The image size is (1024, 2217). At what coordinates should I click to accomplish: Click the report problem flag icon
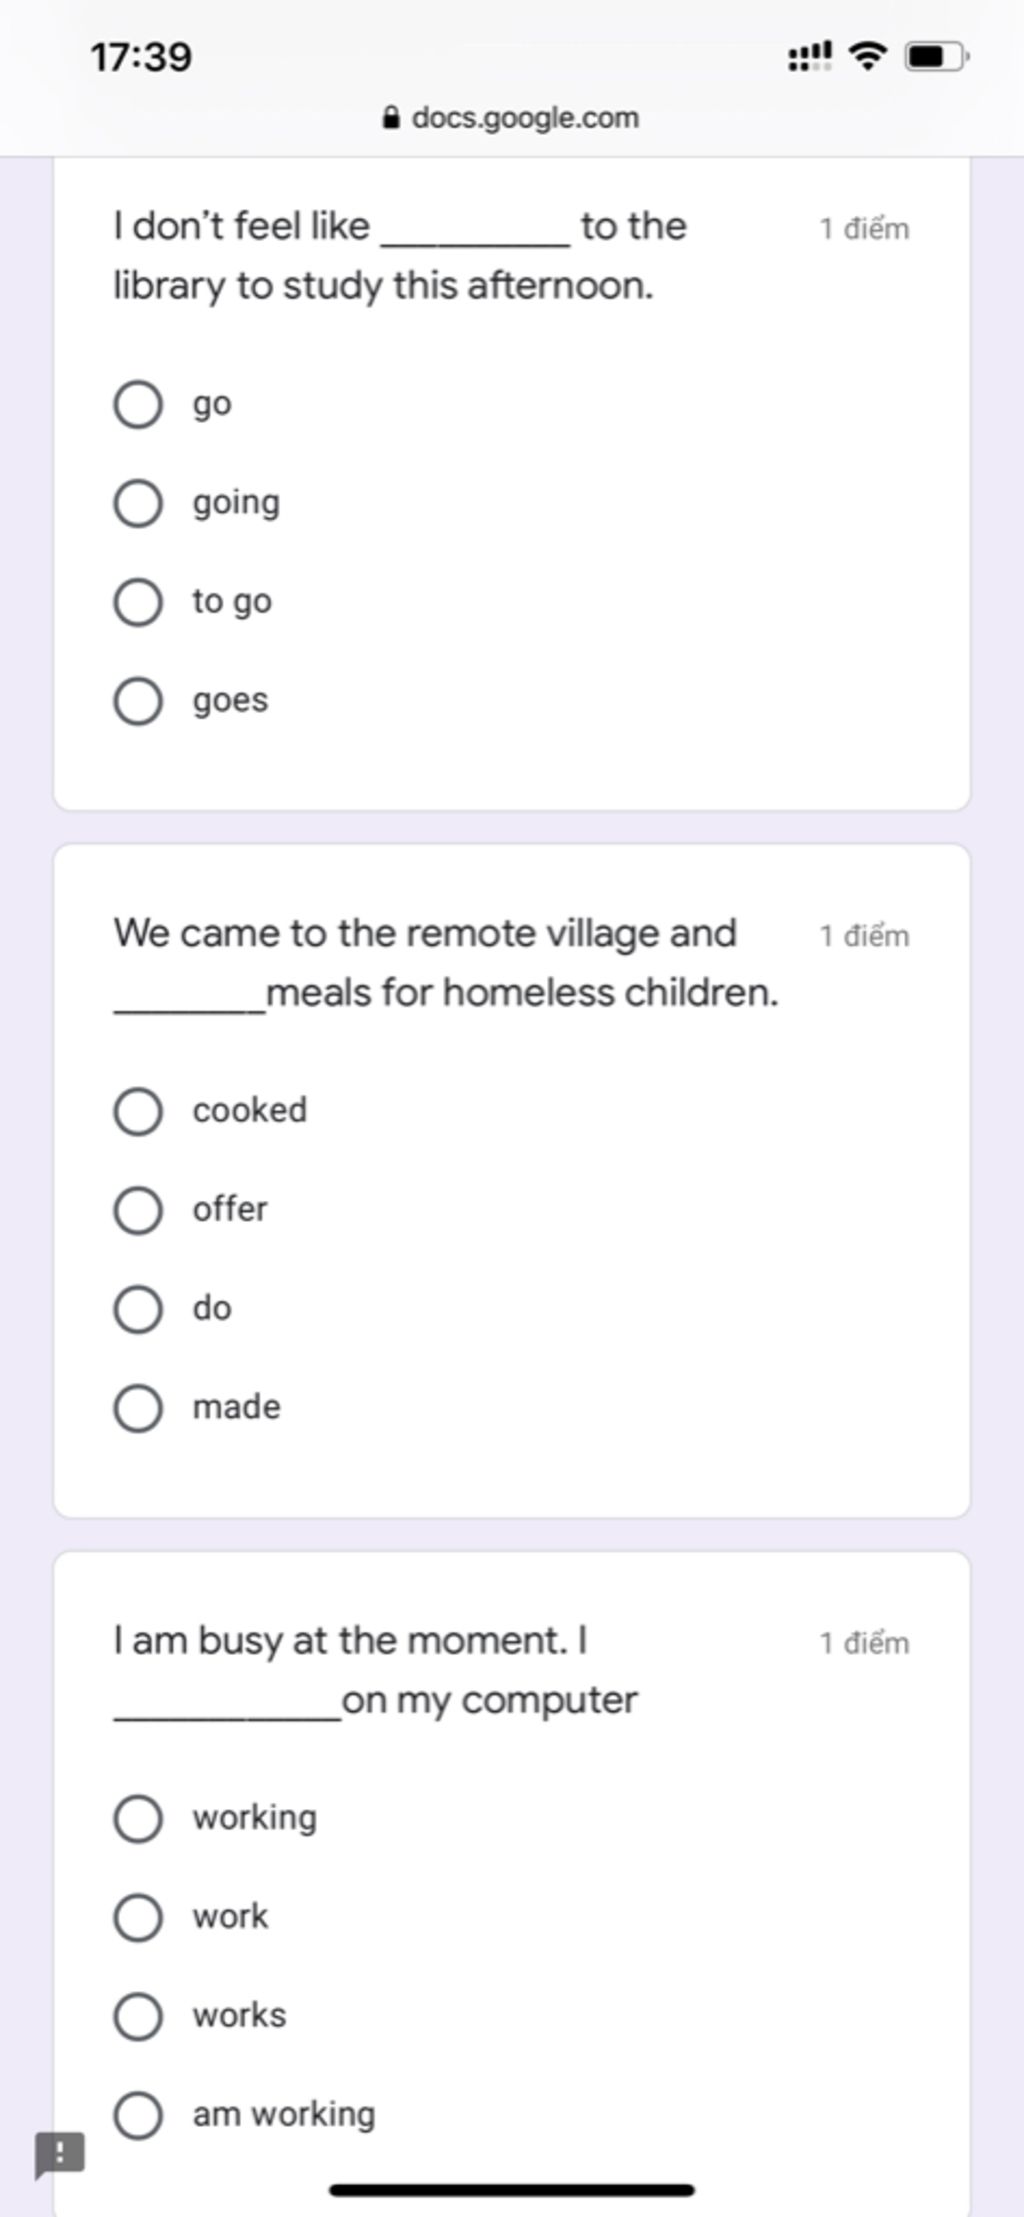[60, 2154]
